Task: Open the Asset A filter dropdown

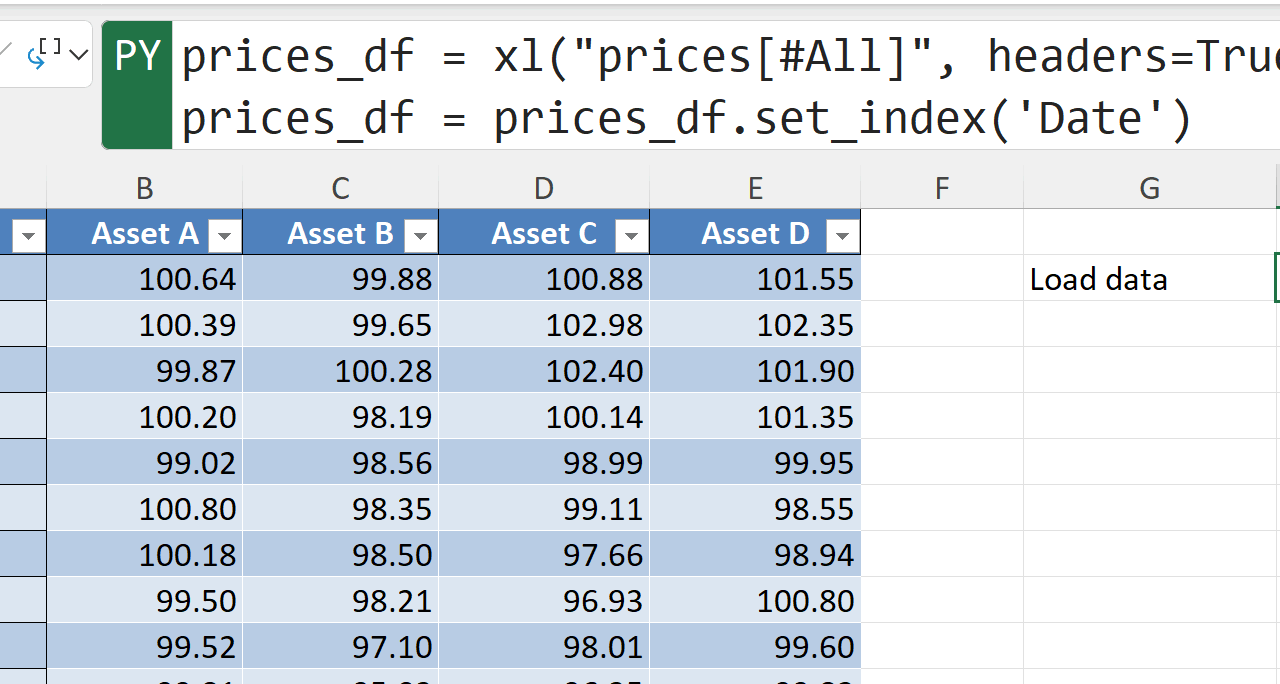Action: (224, 236)
